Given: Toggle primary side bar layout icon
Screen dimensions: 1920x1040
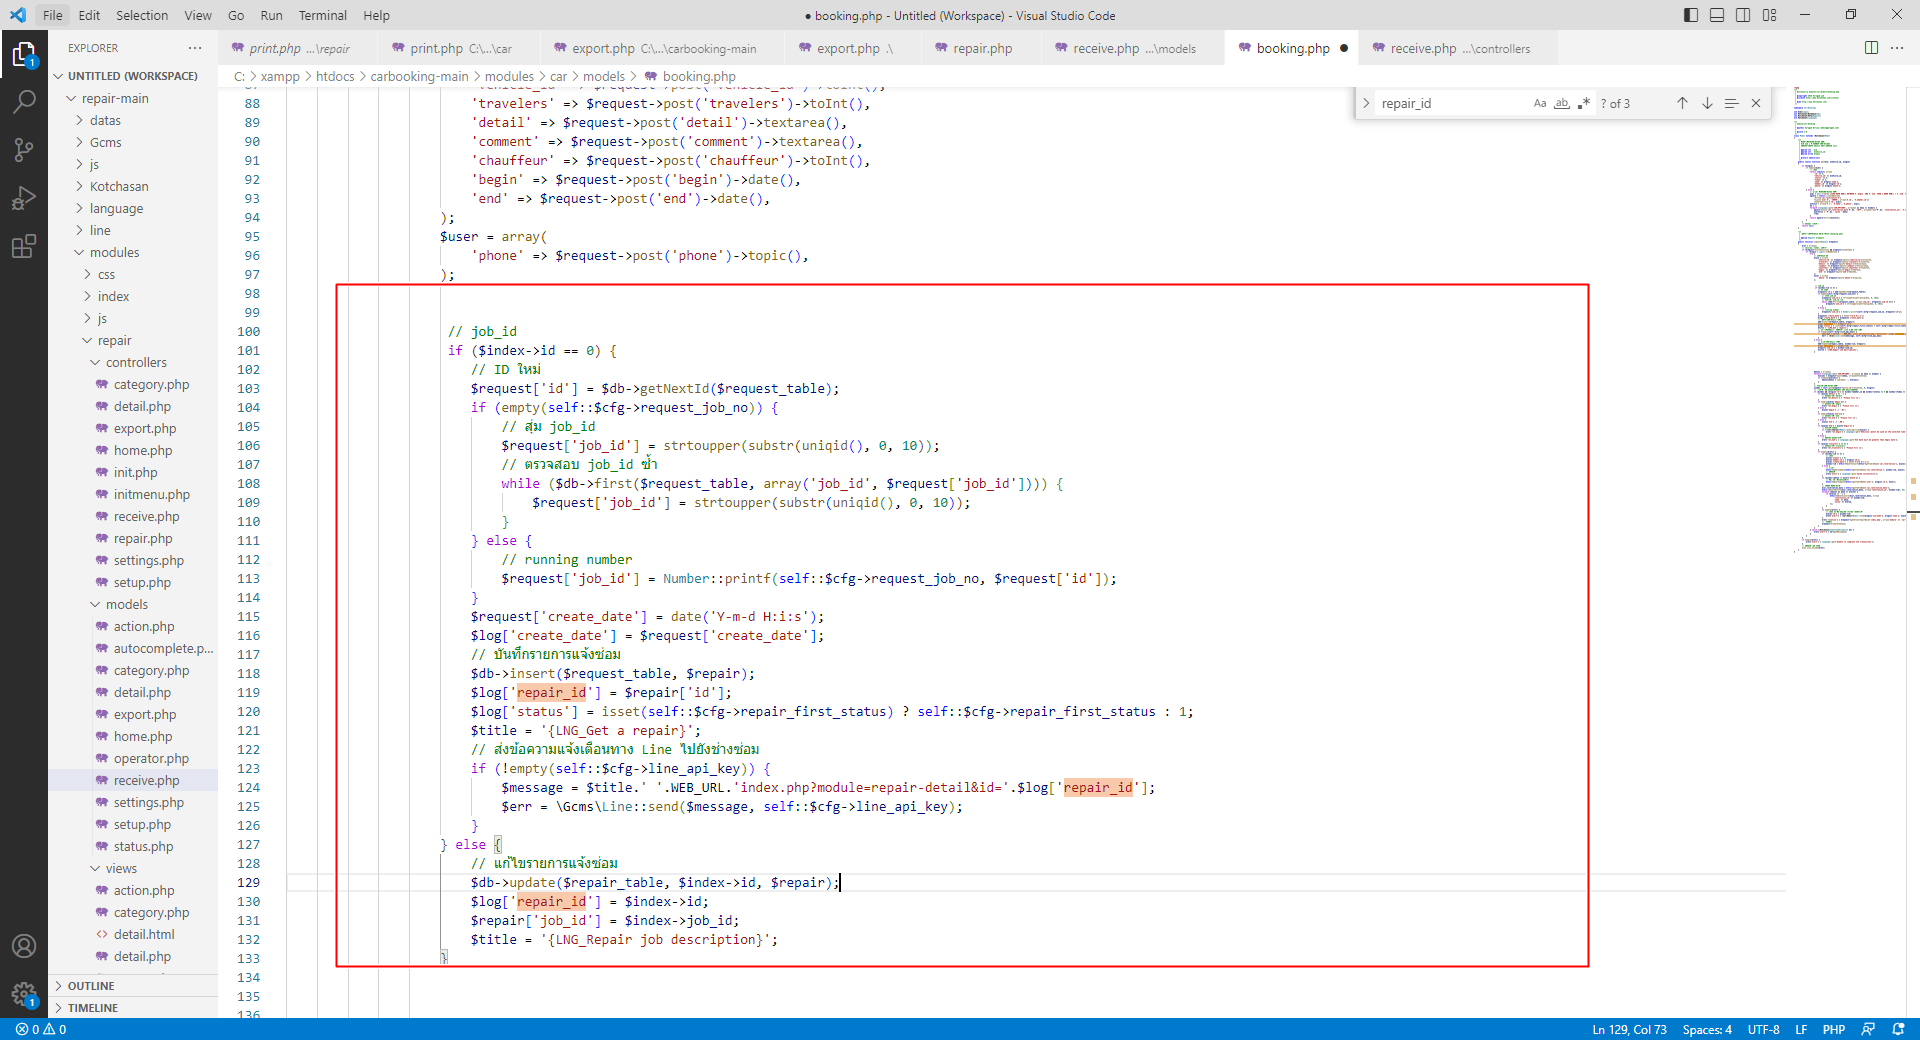Looking at the screenshot, I should (x=1691, y=15).
